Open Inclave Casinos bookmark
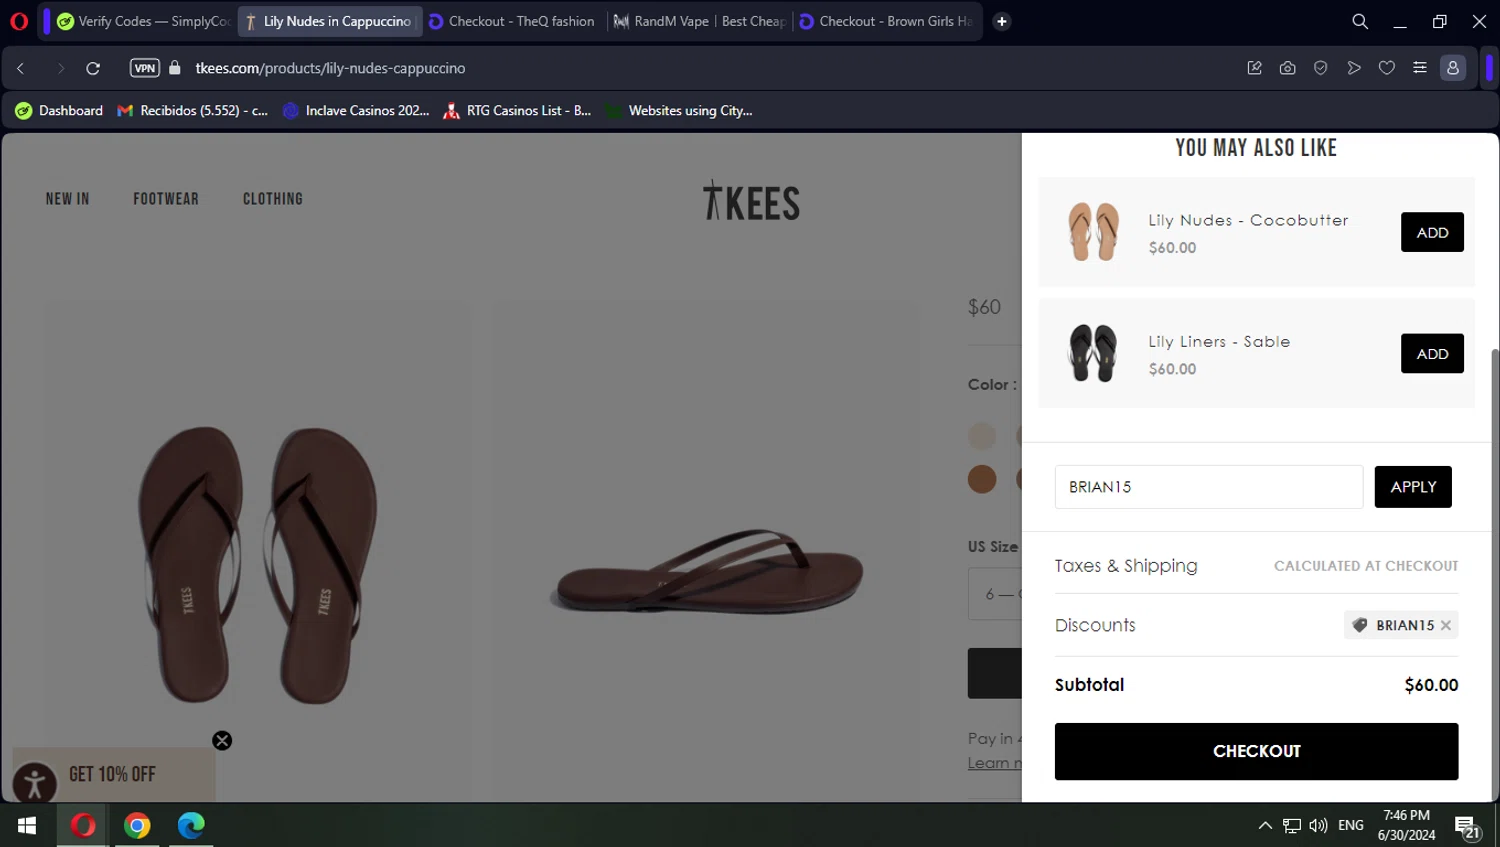Screen dimensions: 1500x847 pyautogui.click(x=356, y=111)
